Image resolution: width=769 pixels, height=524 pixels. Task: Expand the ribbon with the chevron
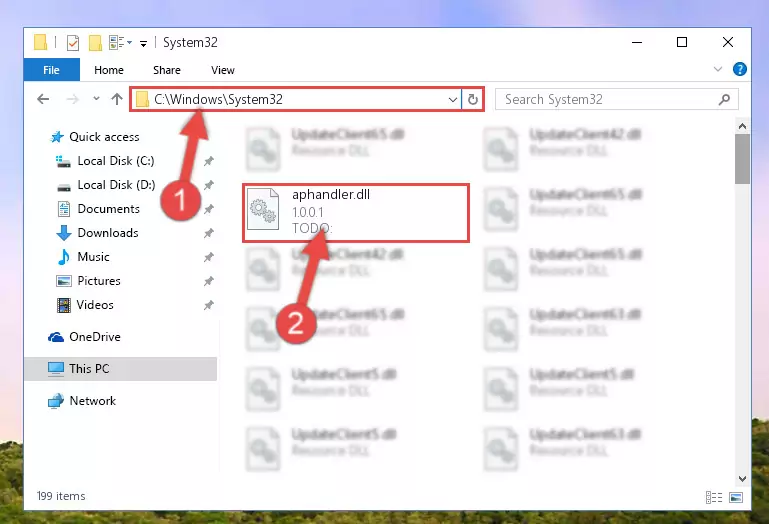point(718,69)
